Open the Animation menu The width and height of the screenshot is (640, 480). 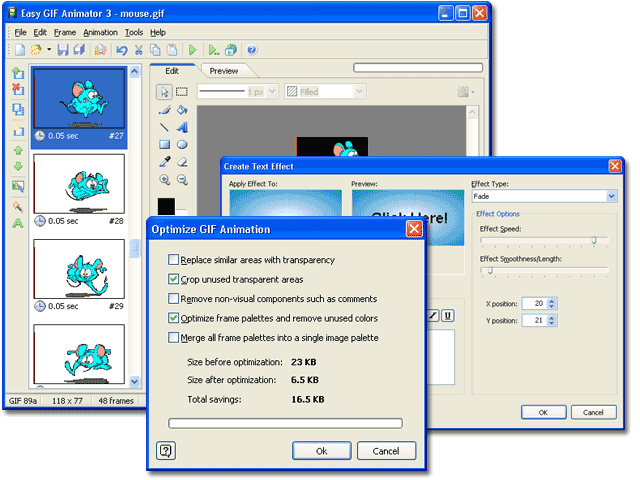[x=100, y=32]
